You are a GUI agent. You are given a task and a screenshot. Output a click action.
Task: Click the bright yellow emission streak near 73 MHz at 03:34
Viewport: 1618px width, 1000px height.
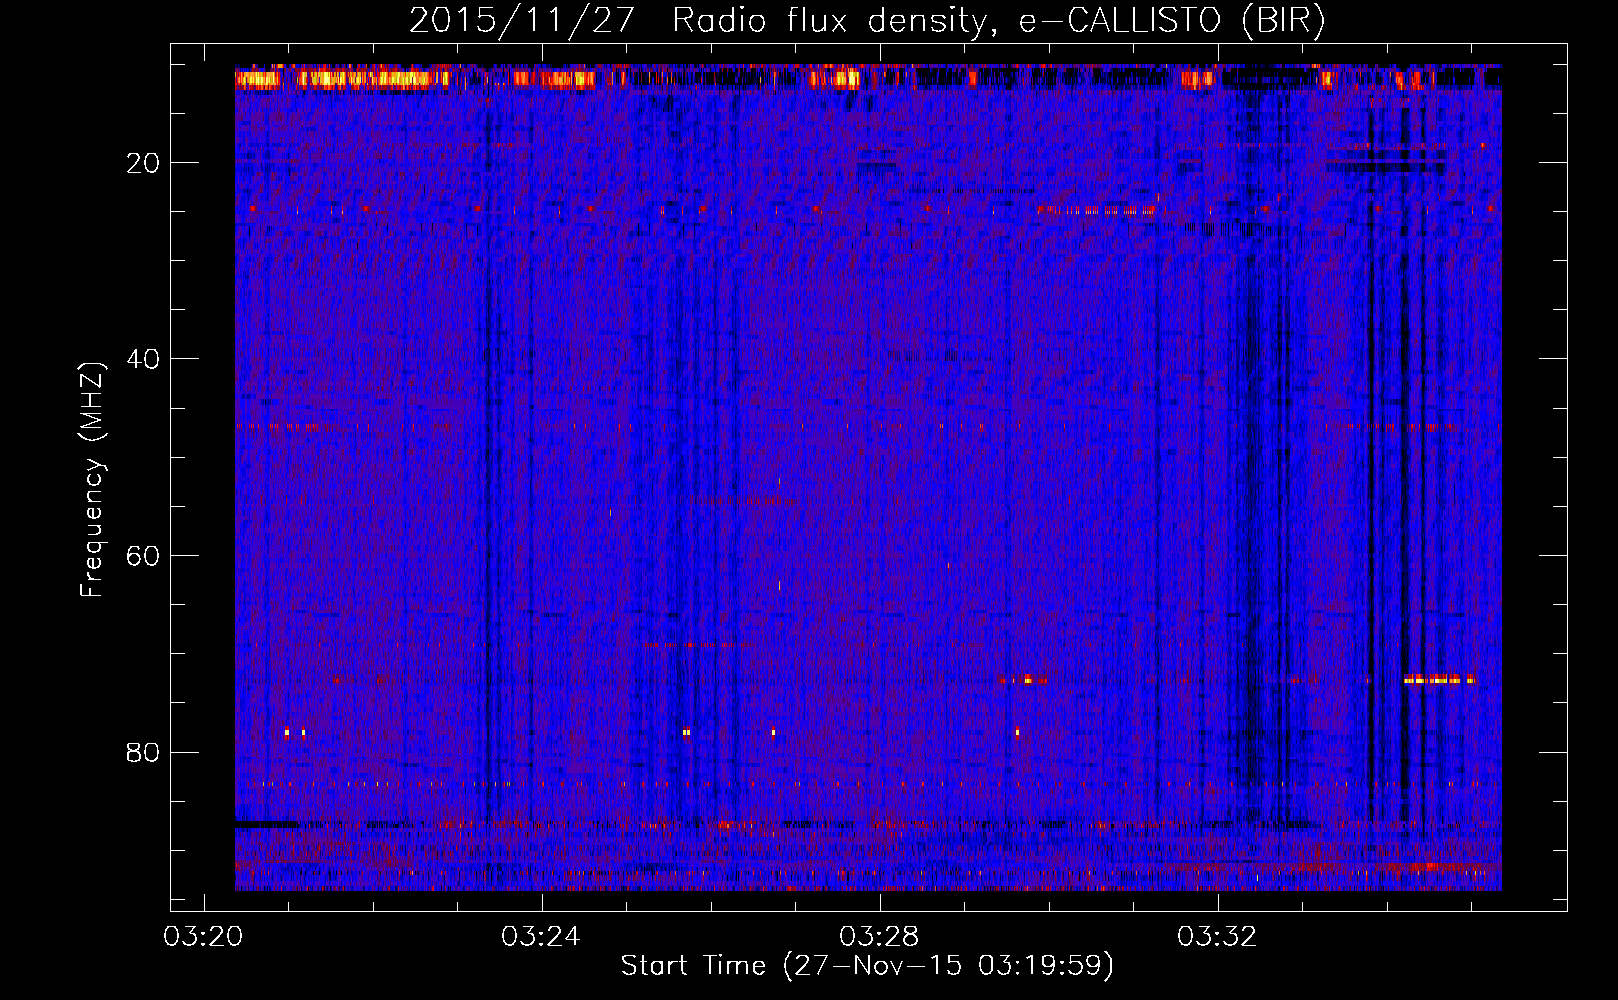coord(1440,679)
